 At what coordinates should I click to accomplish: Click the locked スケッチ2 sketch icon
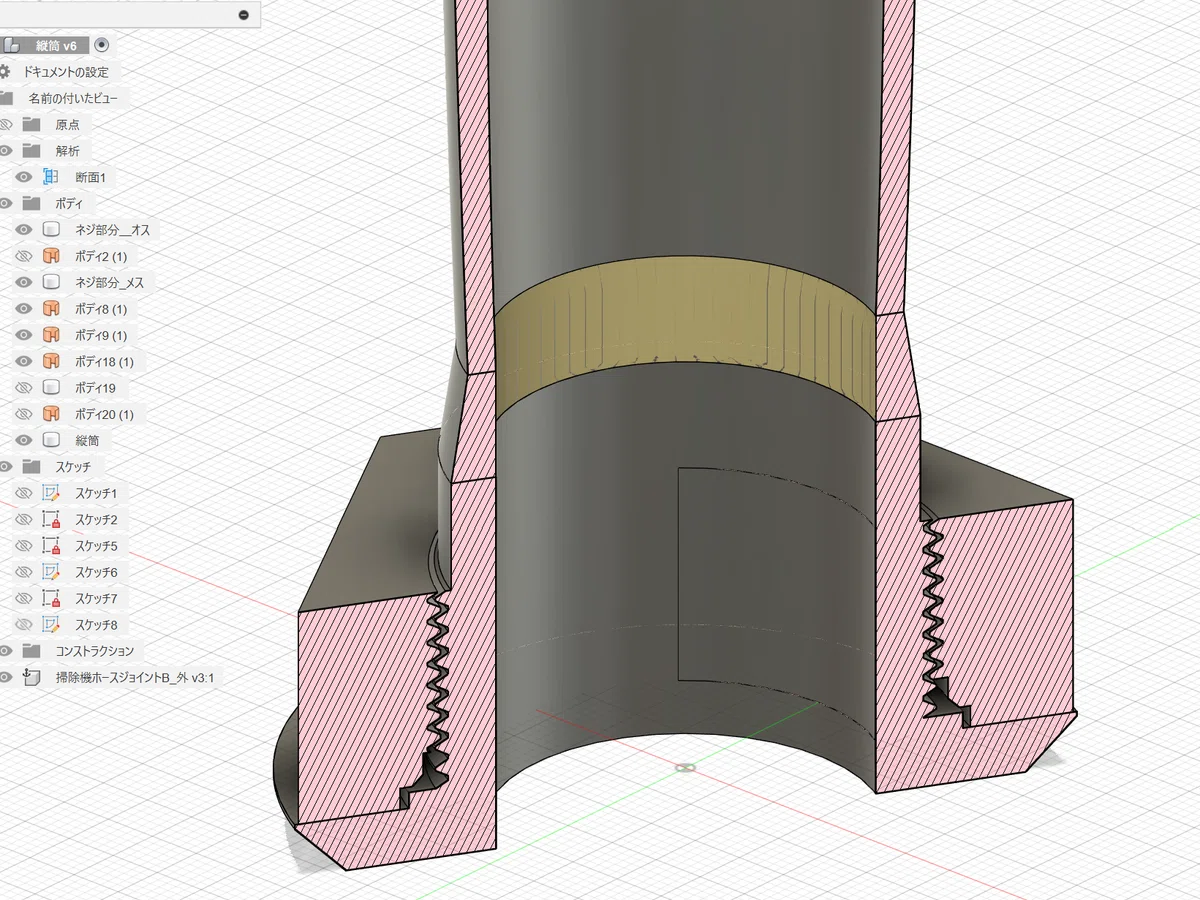click(51, 519)
